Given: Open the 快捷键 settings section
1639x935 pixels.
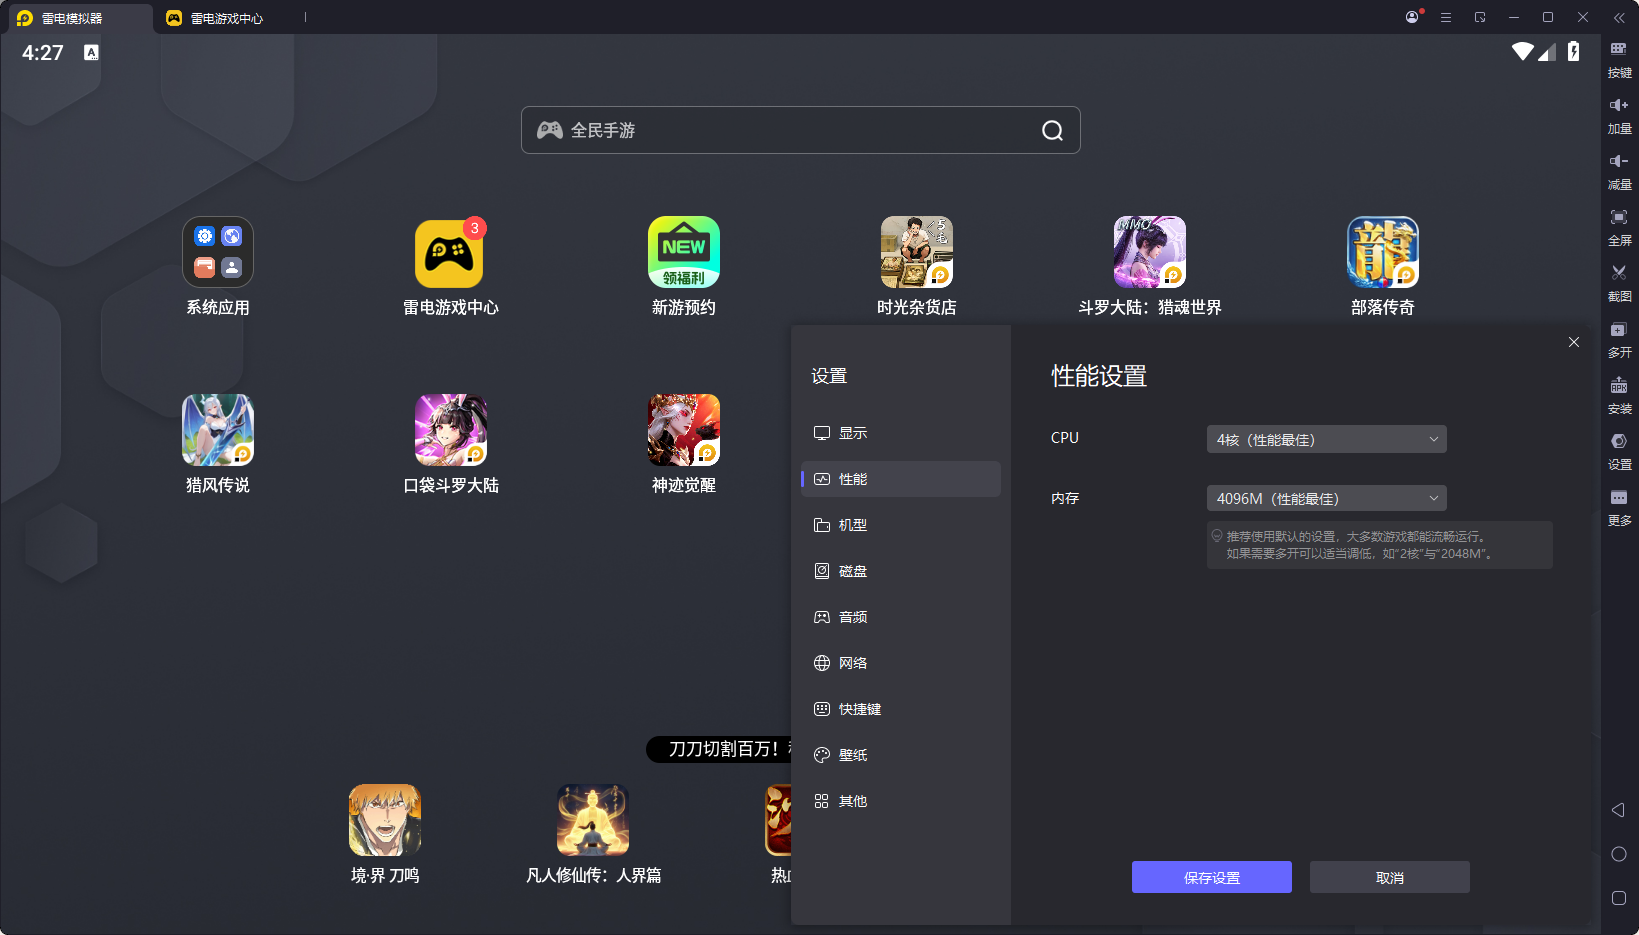Looking at the screenshot, I should [x=901, y=709].
